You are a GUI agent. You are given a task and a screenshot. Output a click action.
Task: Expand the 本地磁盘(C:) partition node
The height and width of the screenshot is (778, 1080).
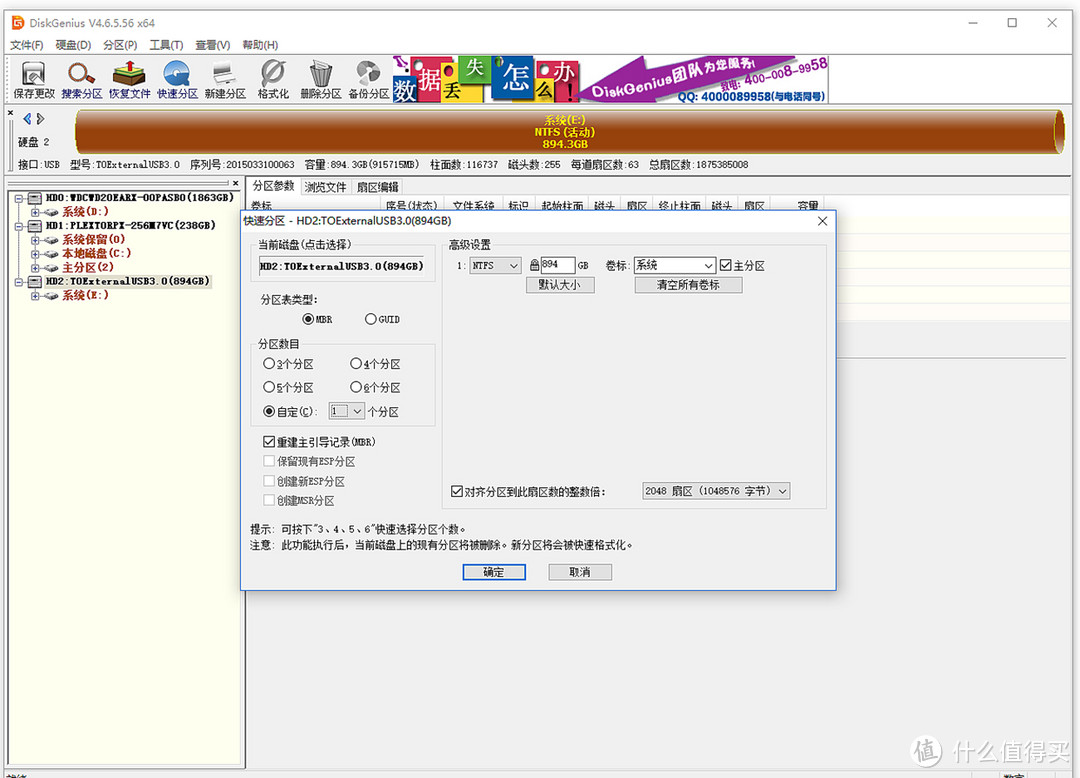click(35, 254)
